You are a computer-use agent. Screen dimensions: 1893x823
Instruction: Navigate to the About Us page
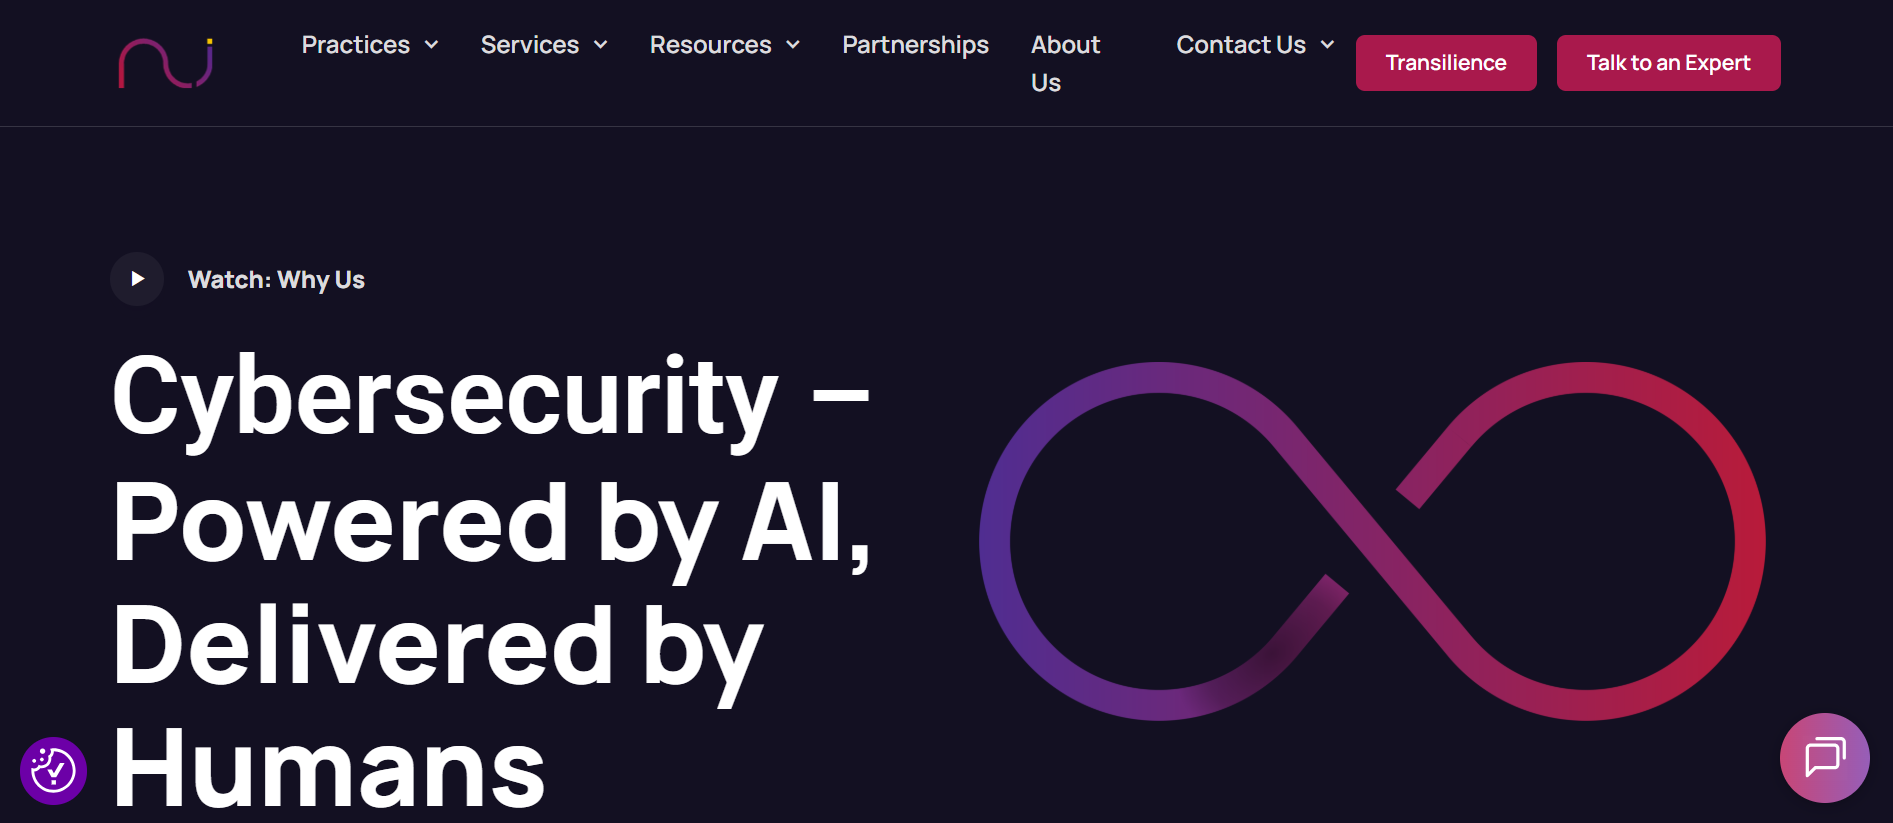pyautogui.click(x=1065, y=63)
